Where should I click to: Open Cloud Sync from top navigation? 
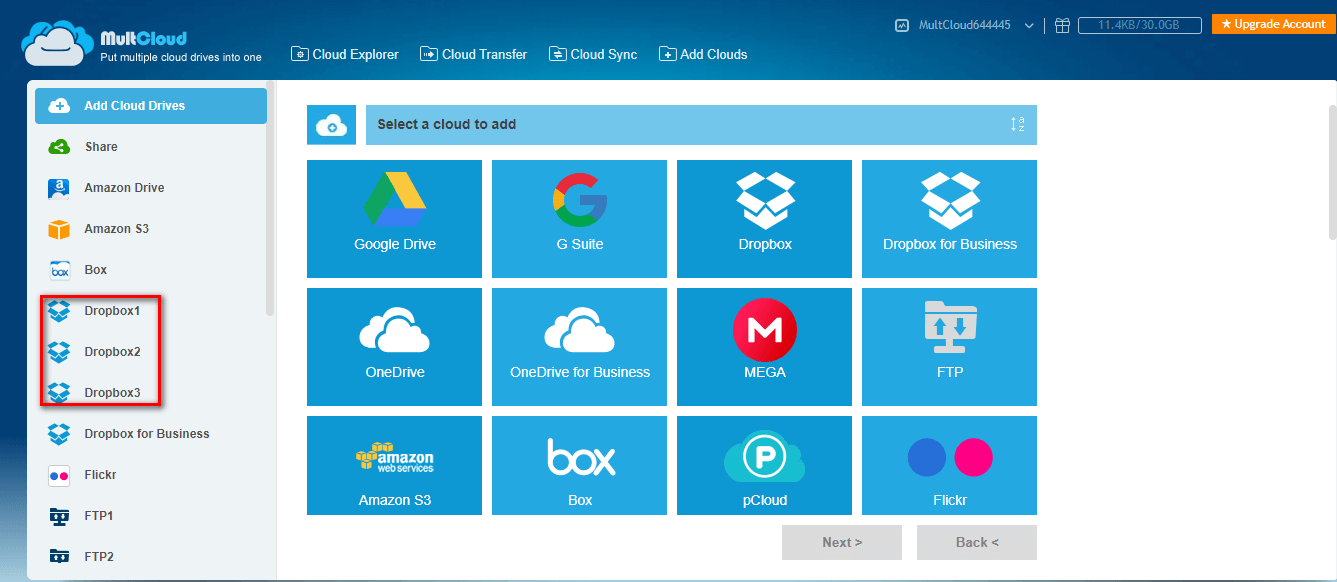coord(593,54)
